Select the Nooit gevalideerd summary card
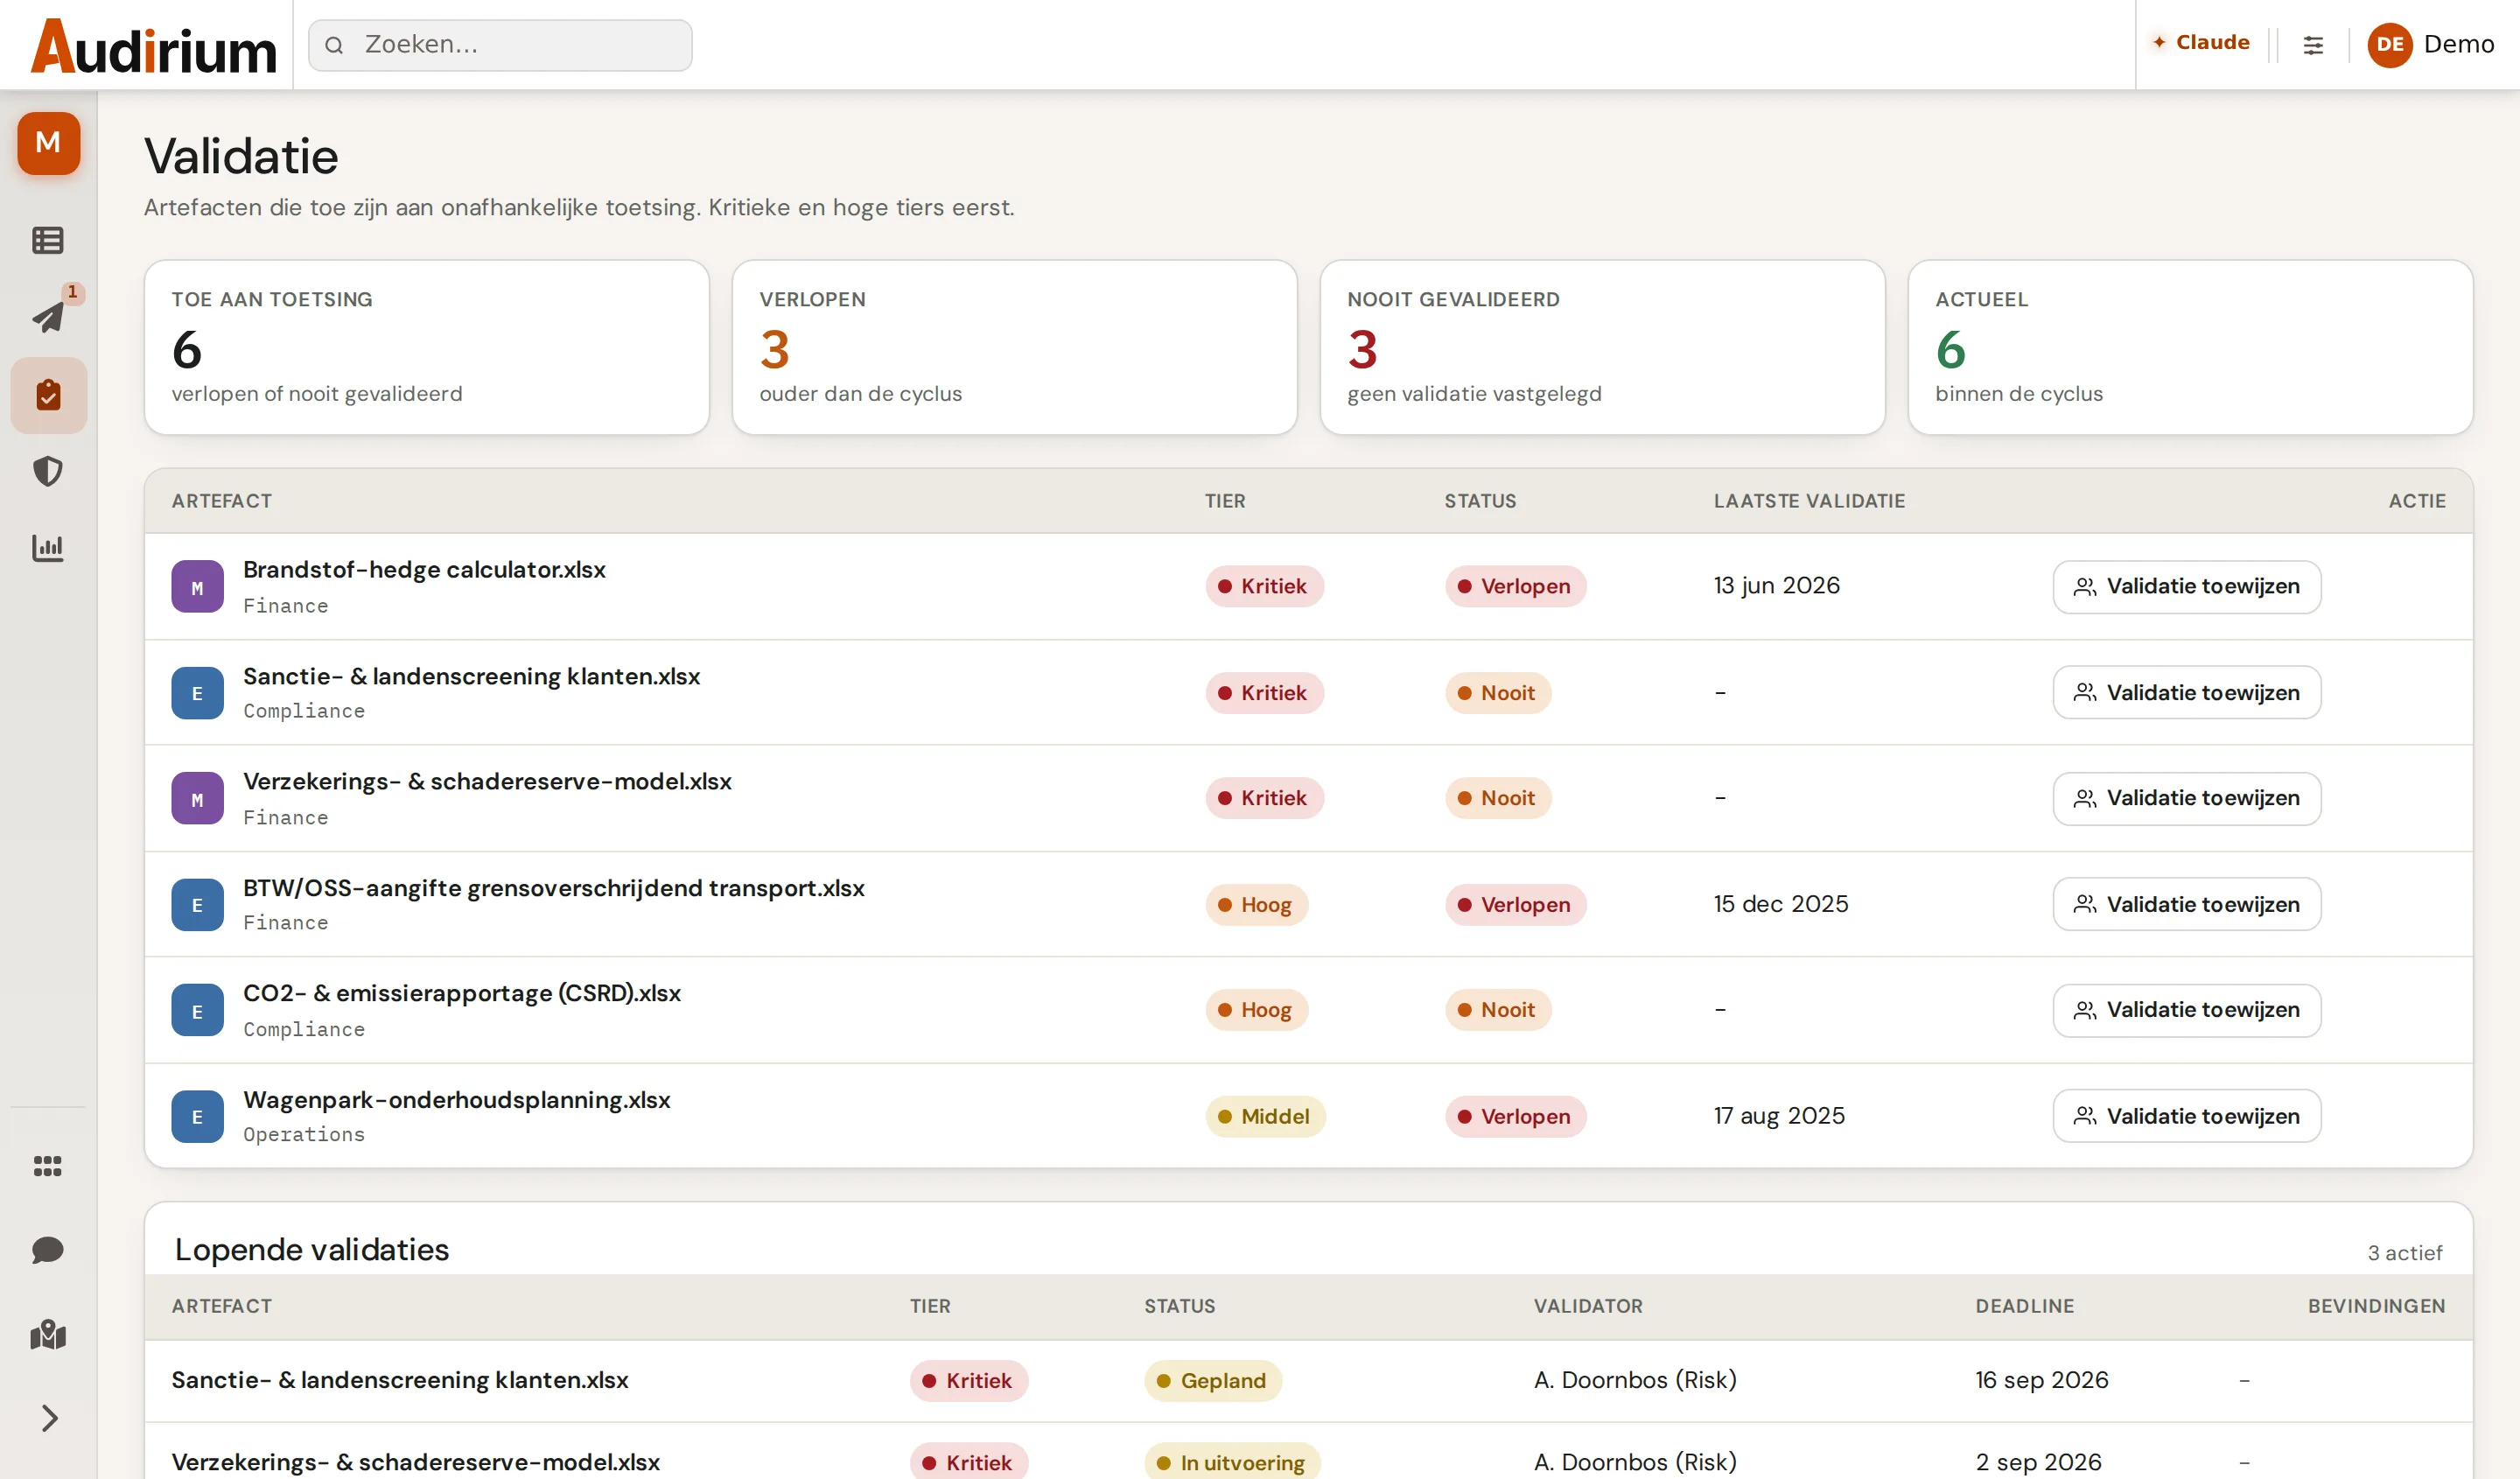Viewport: 2520px width, 1479px height. coord(1602,347)
